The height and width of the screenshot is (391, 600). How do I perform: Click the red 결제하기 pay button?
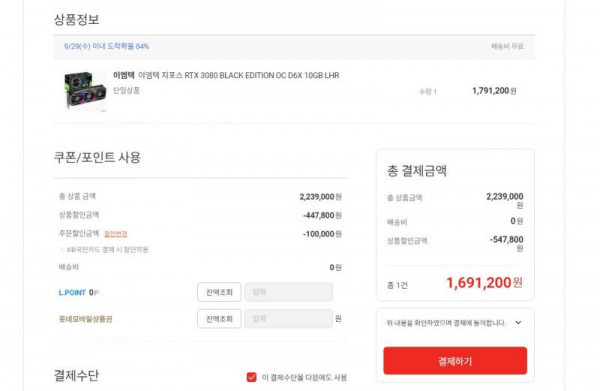click(455, 361)
